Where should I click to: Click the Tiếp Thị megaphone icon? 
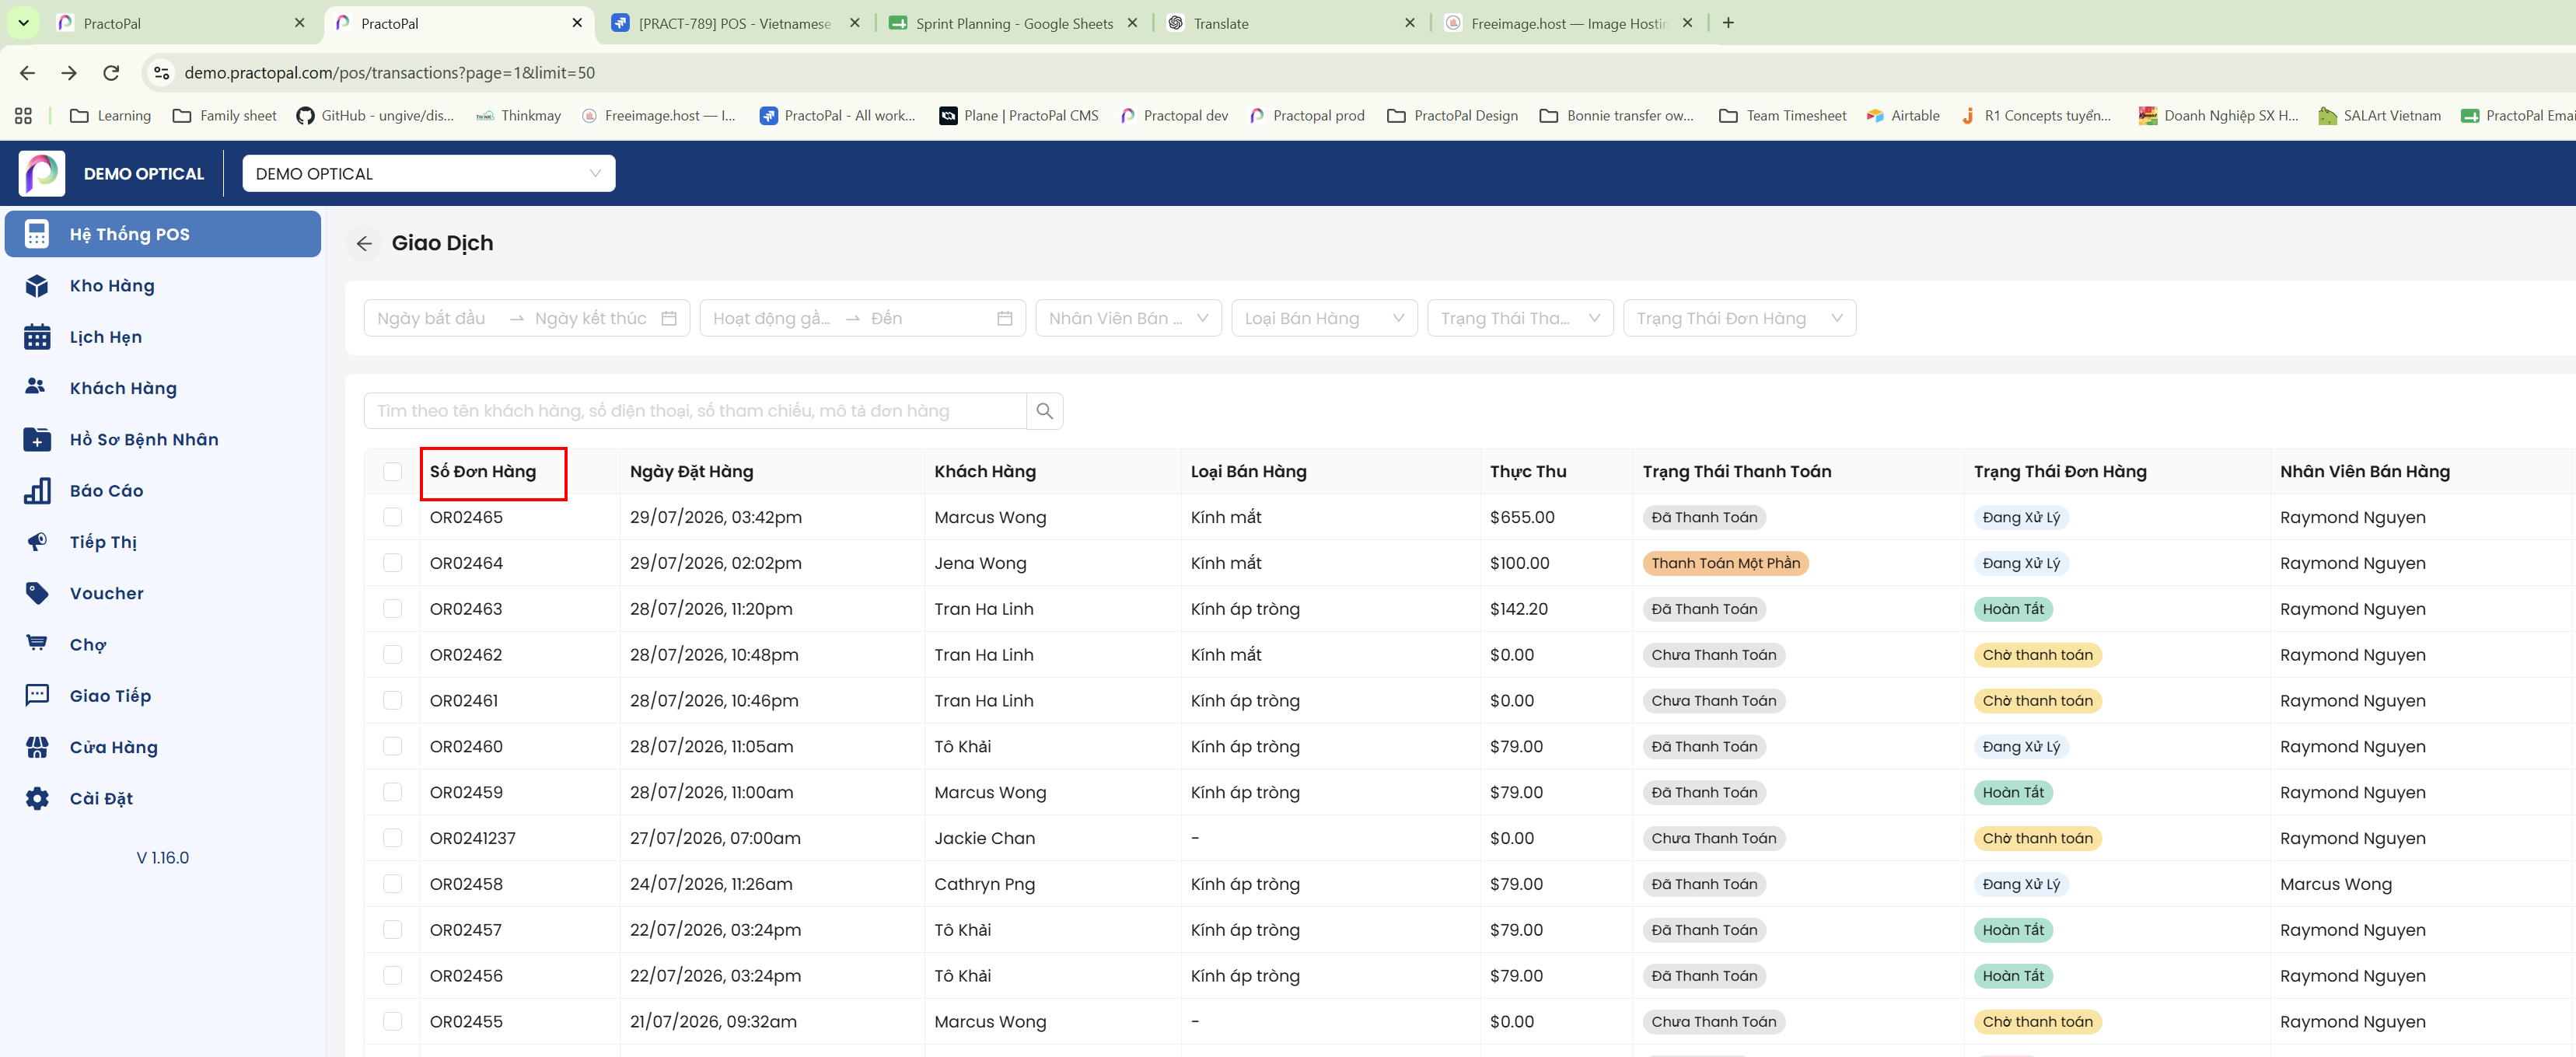point(37,542)
